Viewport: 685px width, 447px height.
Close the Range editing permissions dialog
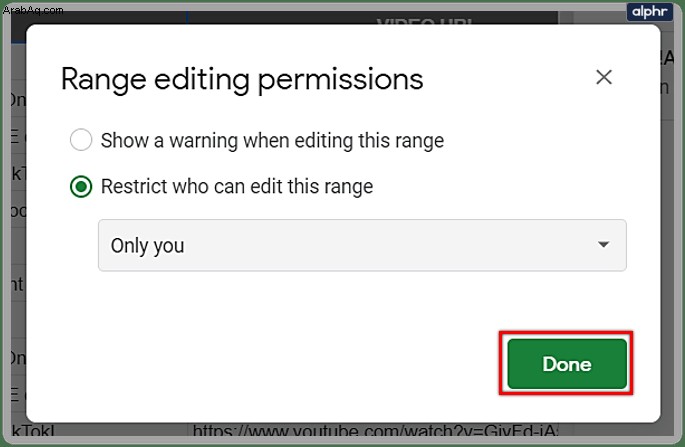604,77
